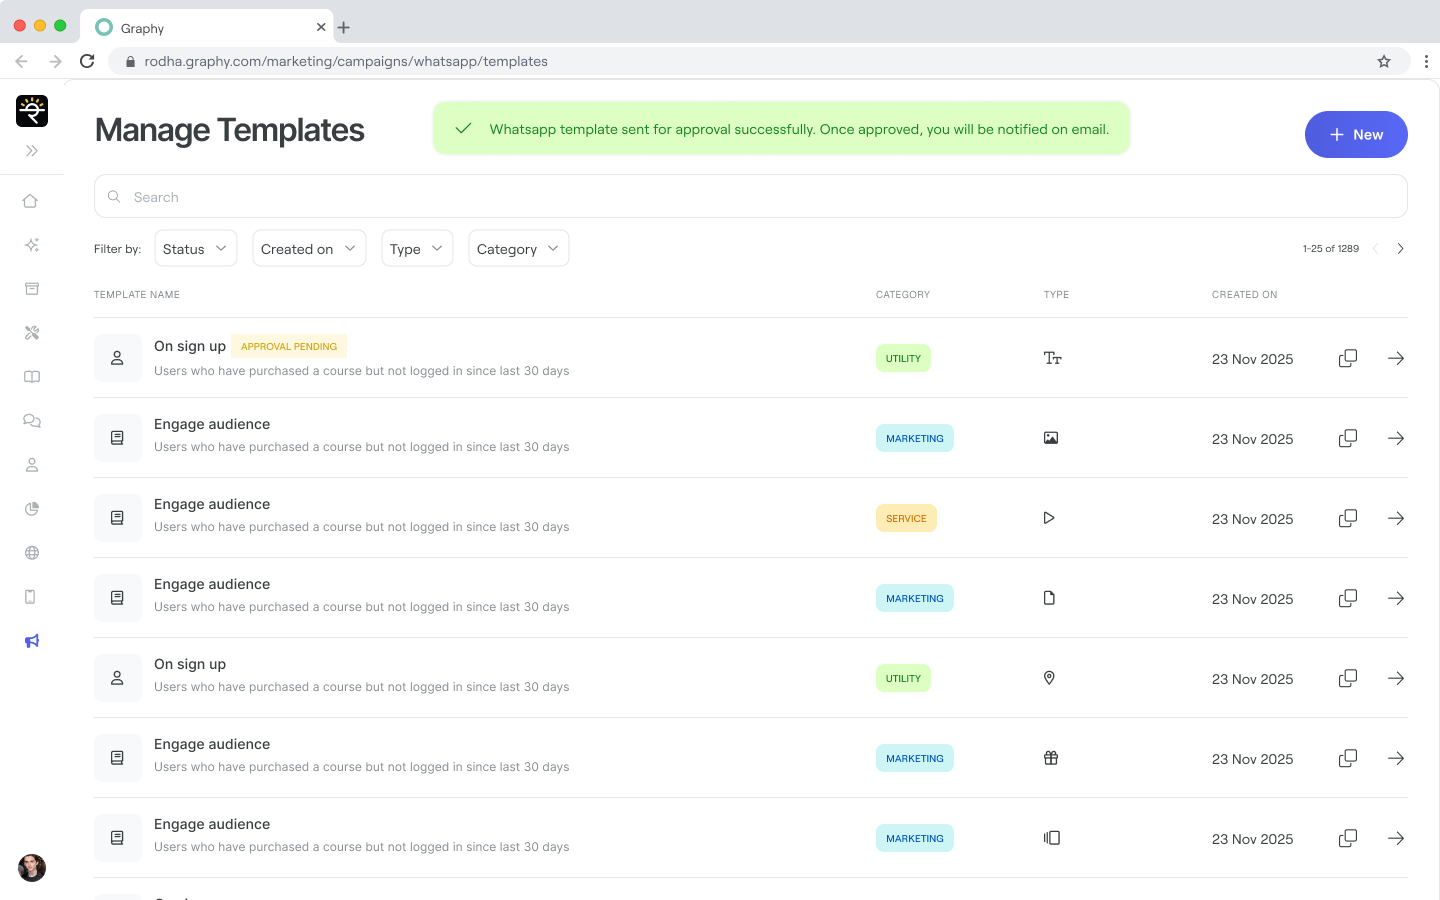Open the chat bubbles icon in sidebar
The width and height of the screenshot is (1440, 900).
pos(32,421)
